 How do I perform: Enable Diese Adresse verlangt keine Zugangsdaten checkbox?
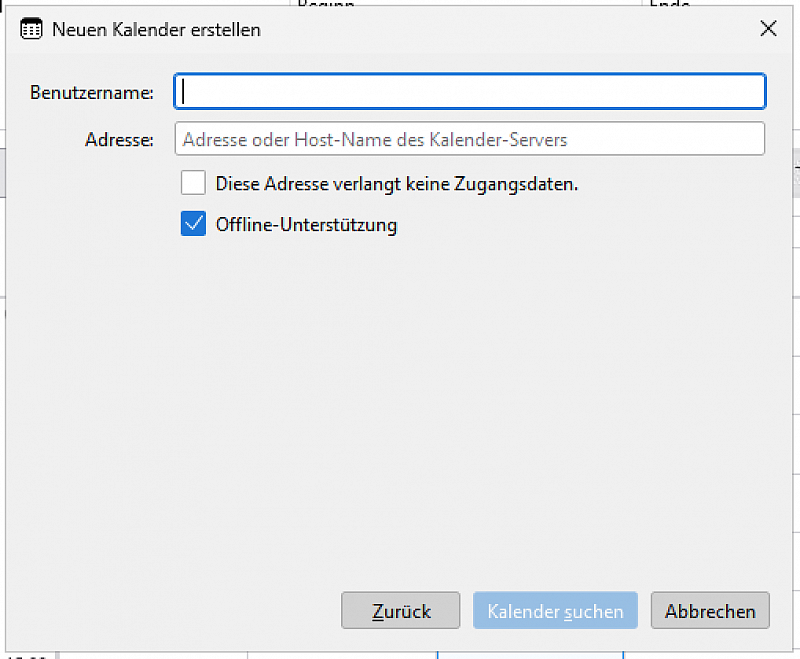pos(193,183)
